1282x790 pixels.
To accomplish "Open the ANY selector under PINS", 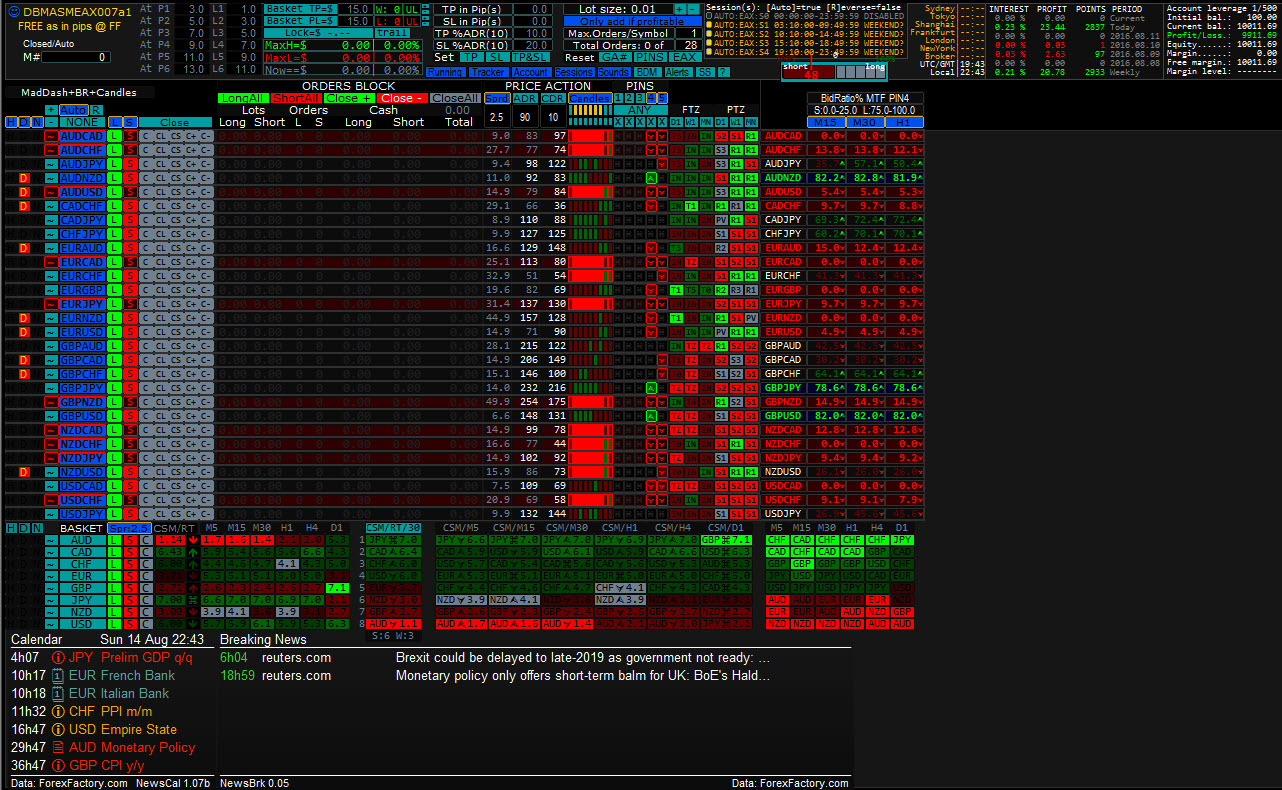I will (x=641, y=110).
